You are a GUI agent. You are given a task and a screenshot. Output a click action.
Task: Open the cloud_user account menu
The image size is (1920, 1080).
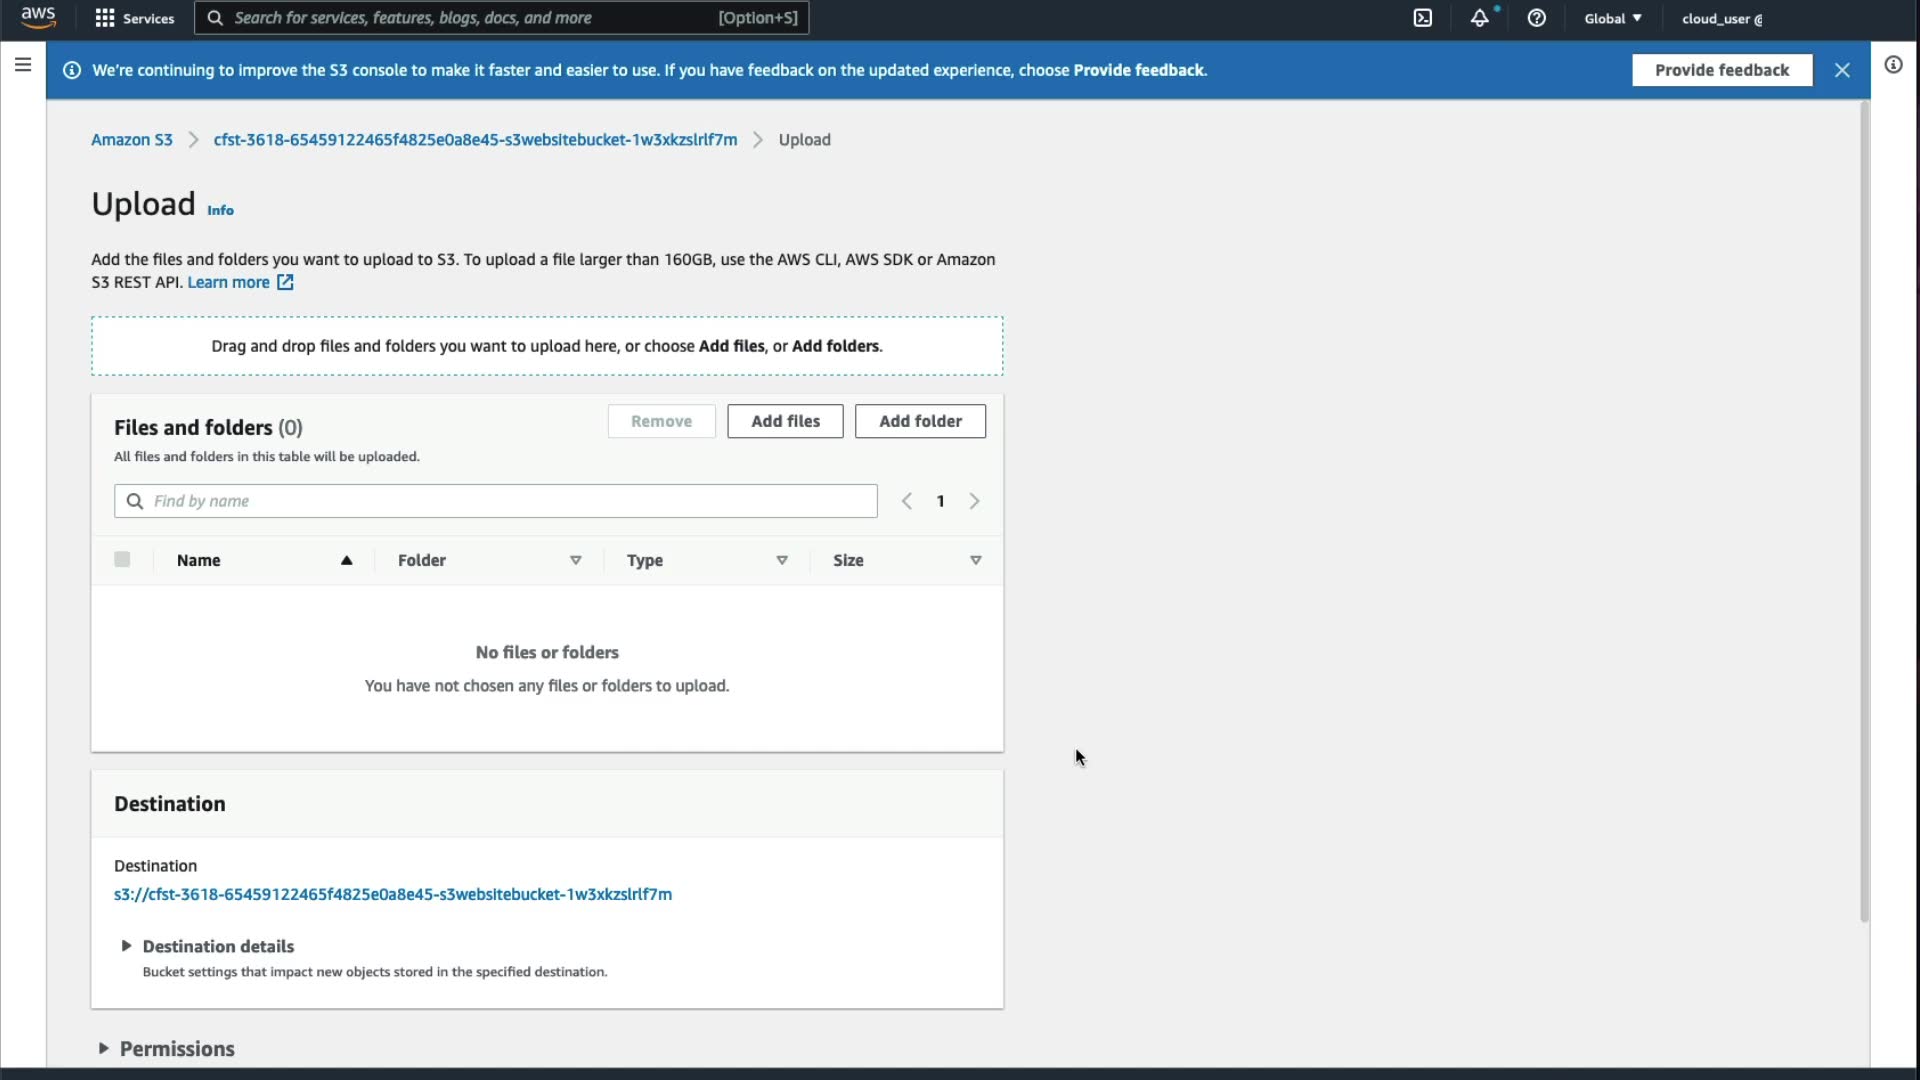[x=1722, y=18]
